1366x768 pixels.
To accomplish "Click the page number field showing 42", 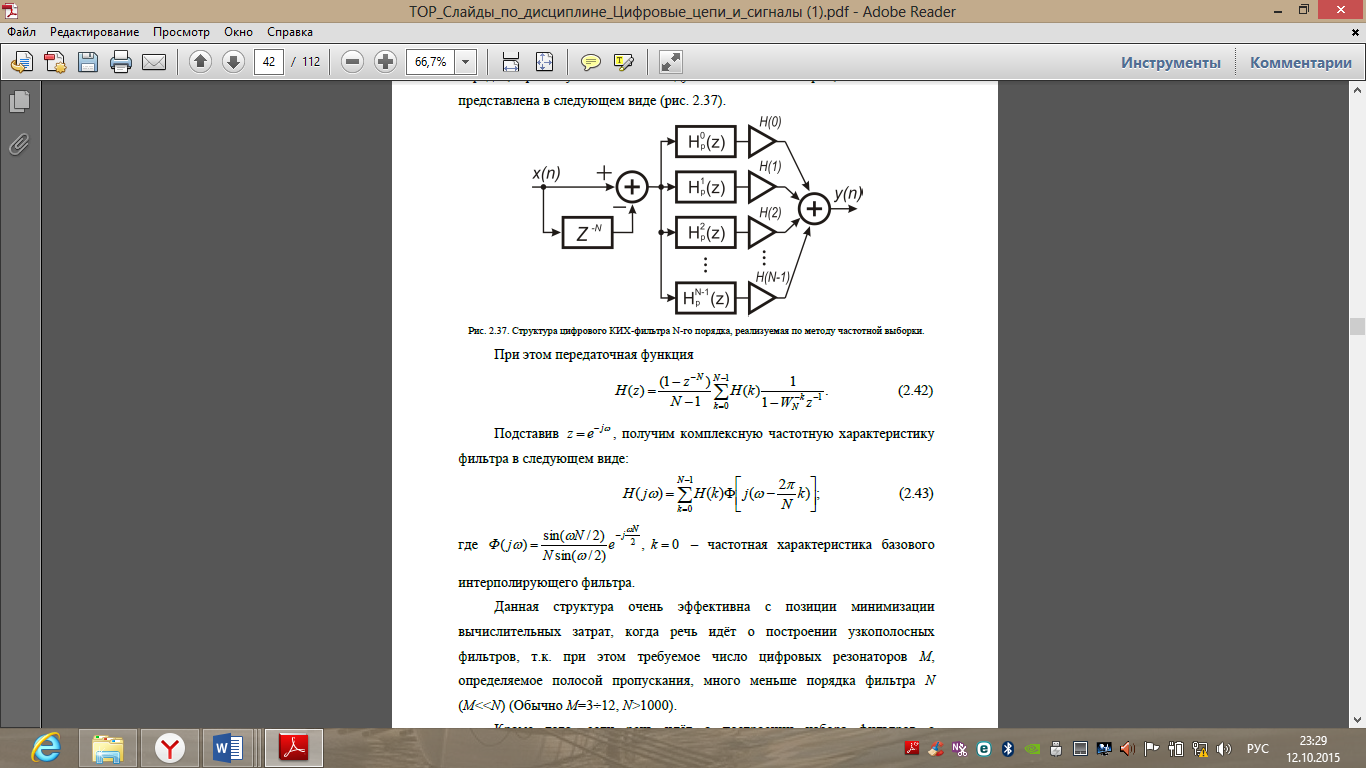I will [268, 62].
